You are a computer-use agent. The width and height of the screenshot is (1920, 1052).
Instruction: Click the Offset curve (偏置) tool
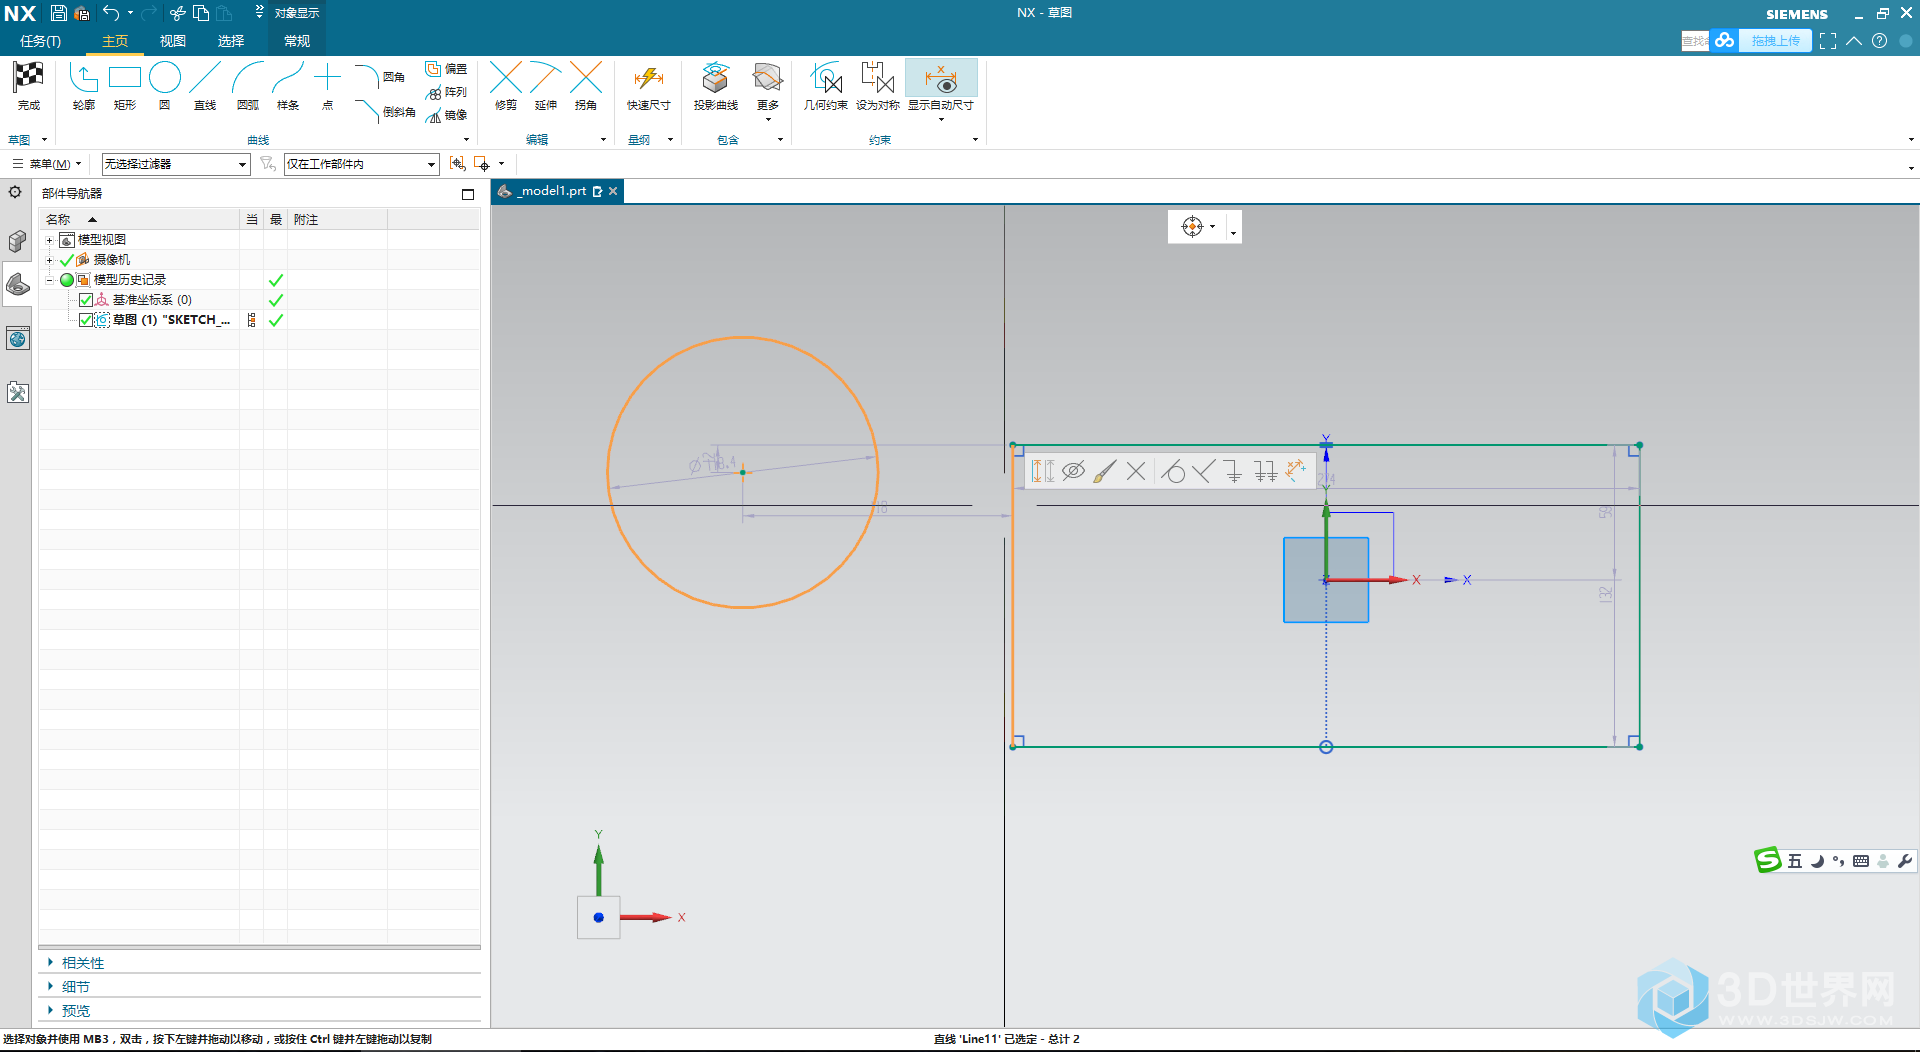446,69
